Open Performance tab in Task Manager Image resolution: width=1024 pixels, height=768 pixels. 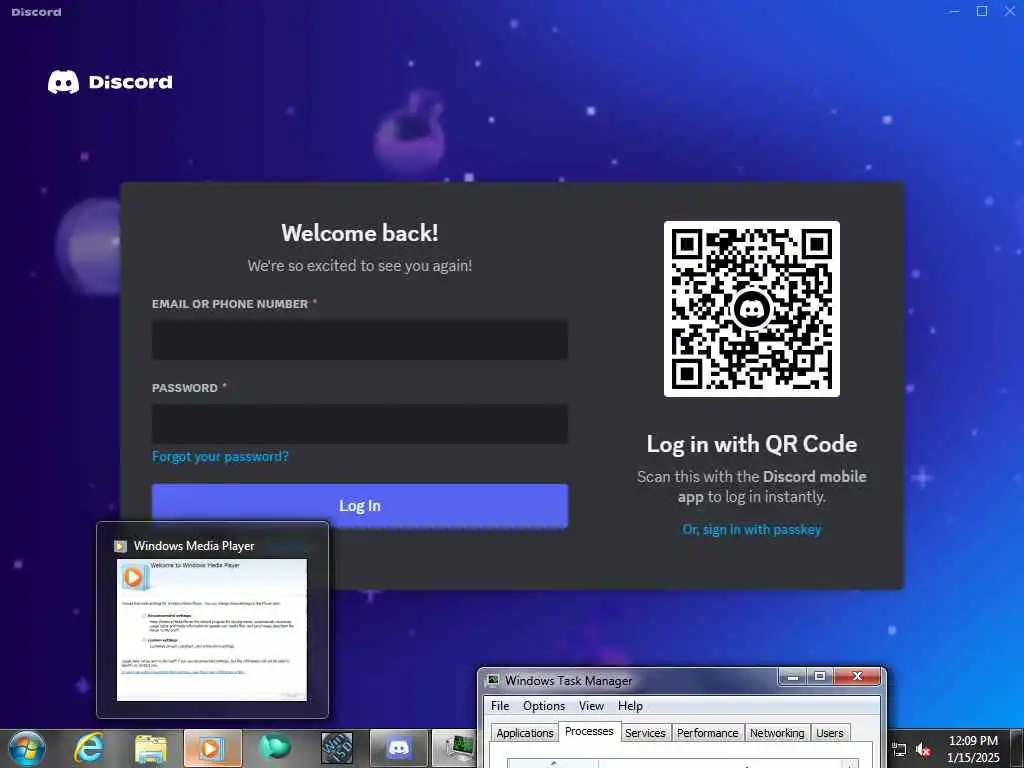(707, 733)
